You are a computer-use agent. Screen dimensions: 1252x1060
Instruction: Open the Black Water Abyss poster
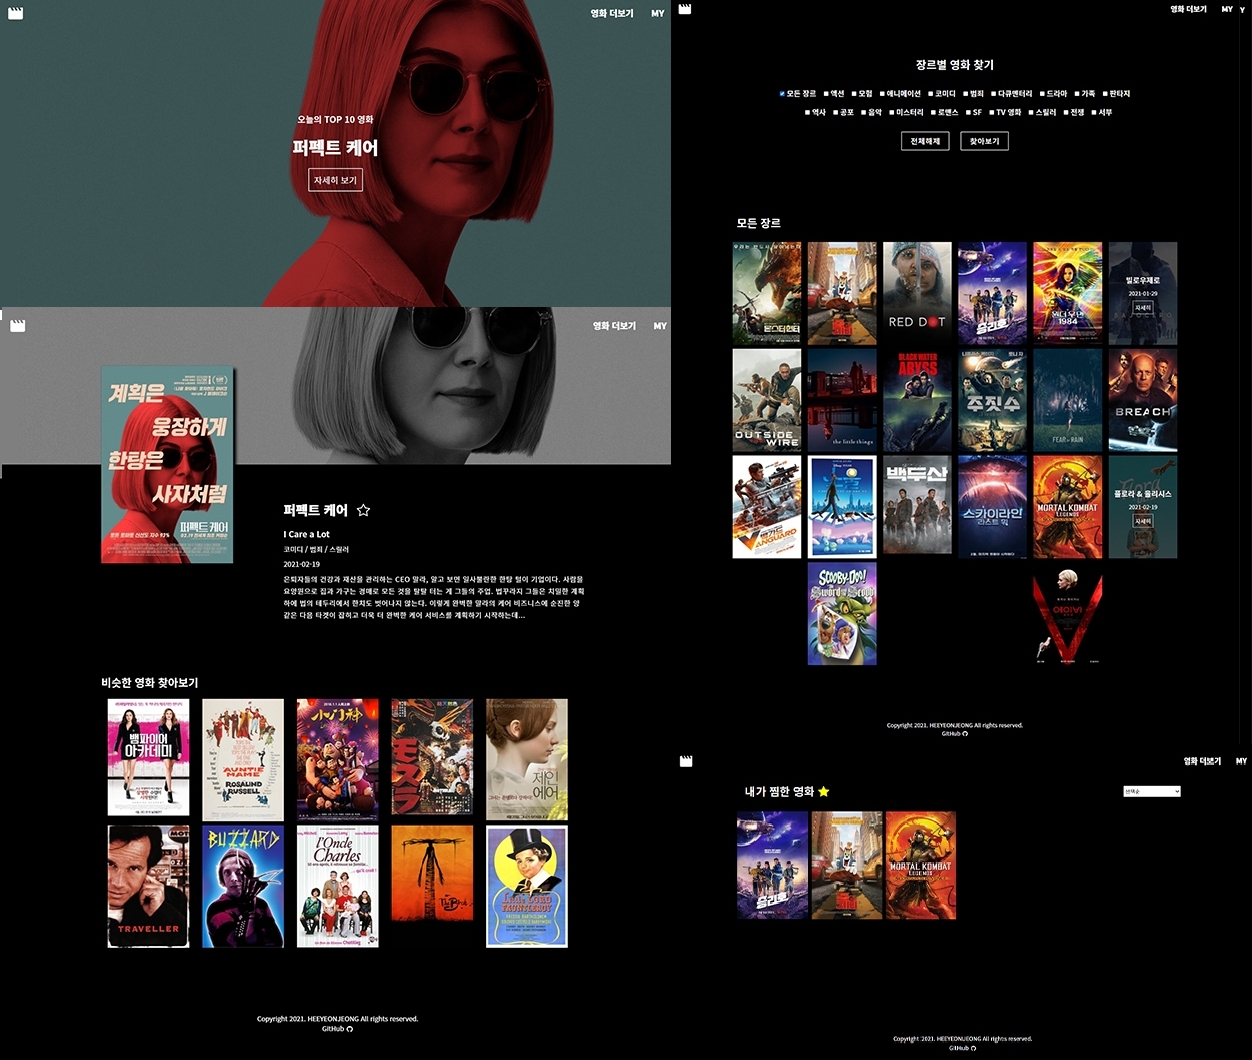[917, 400]
